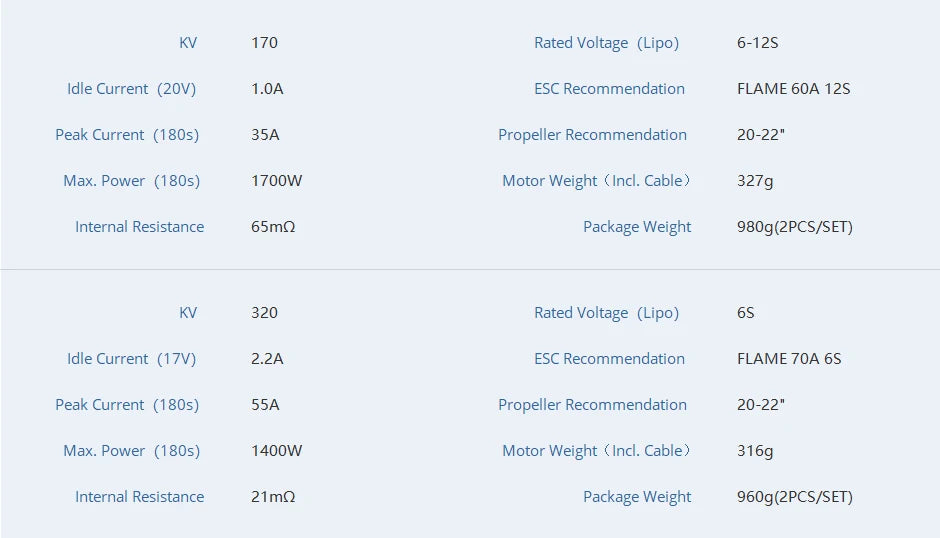
Task: Select the 6-12S rated voltage value
Action: pos(755,43)
